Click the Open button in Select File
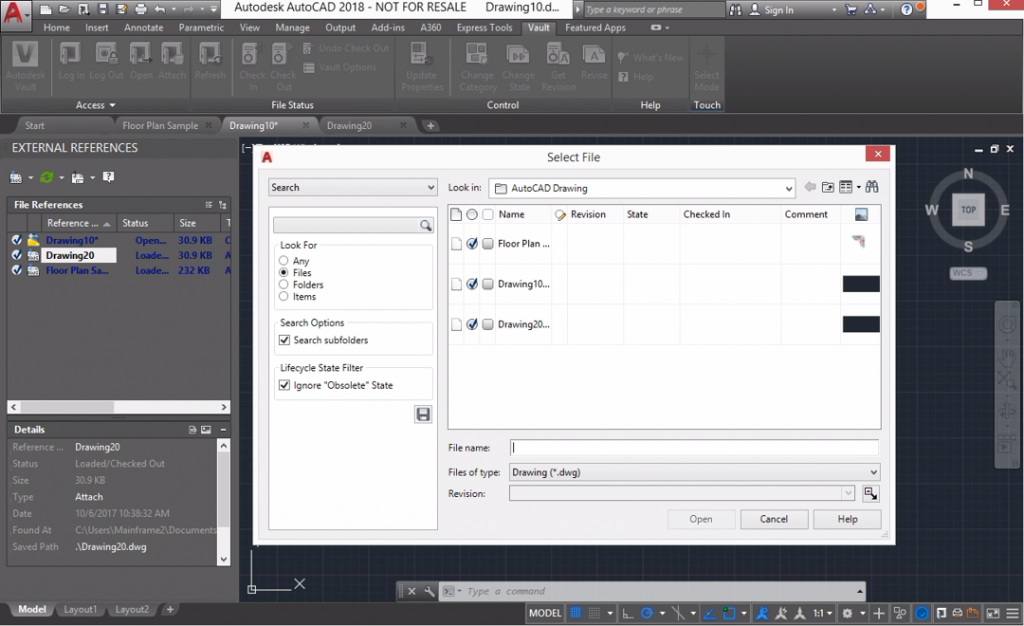 (701, 519)
